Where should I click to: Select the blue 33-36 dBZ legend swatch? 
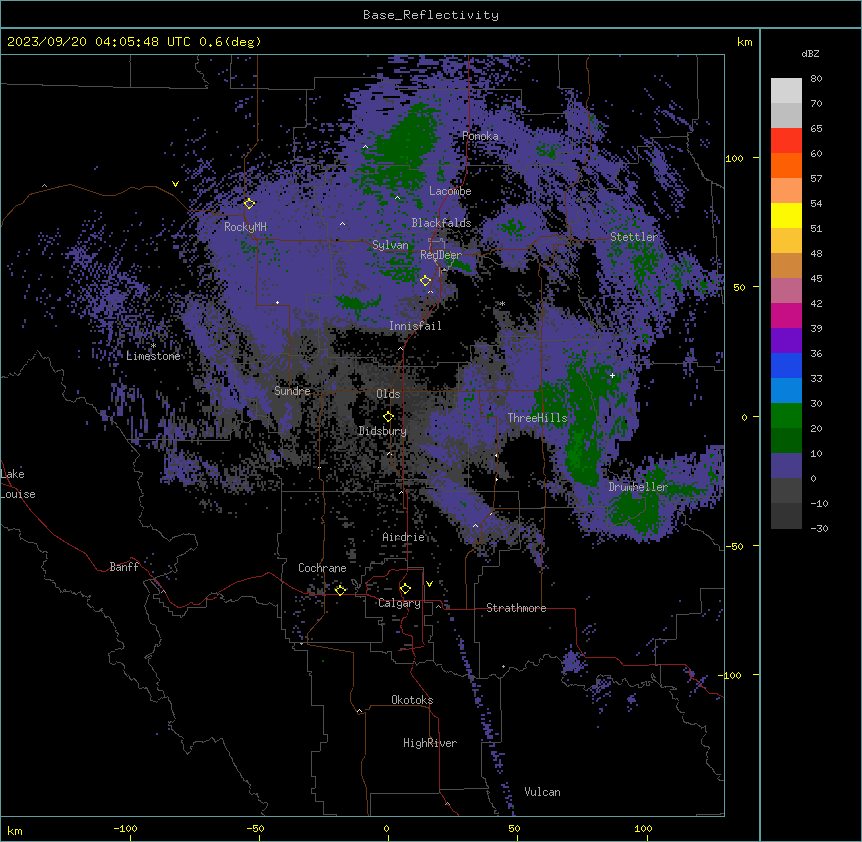coord(786,365)
